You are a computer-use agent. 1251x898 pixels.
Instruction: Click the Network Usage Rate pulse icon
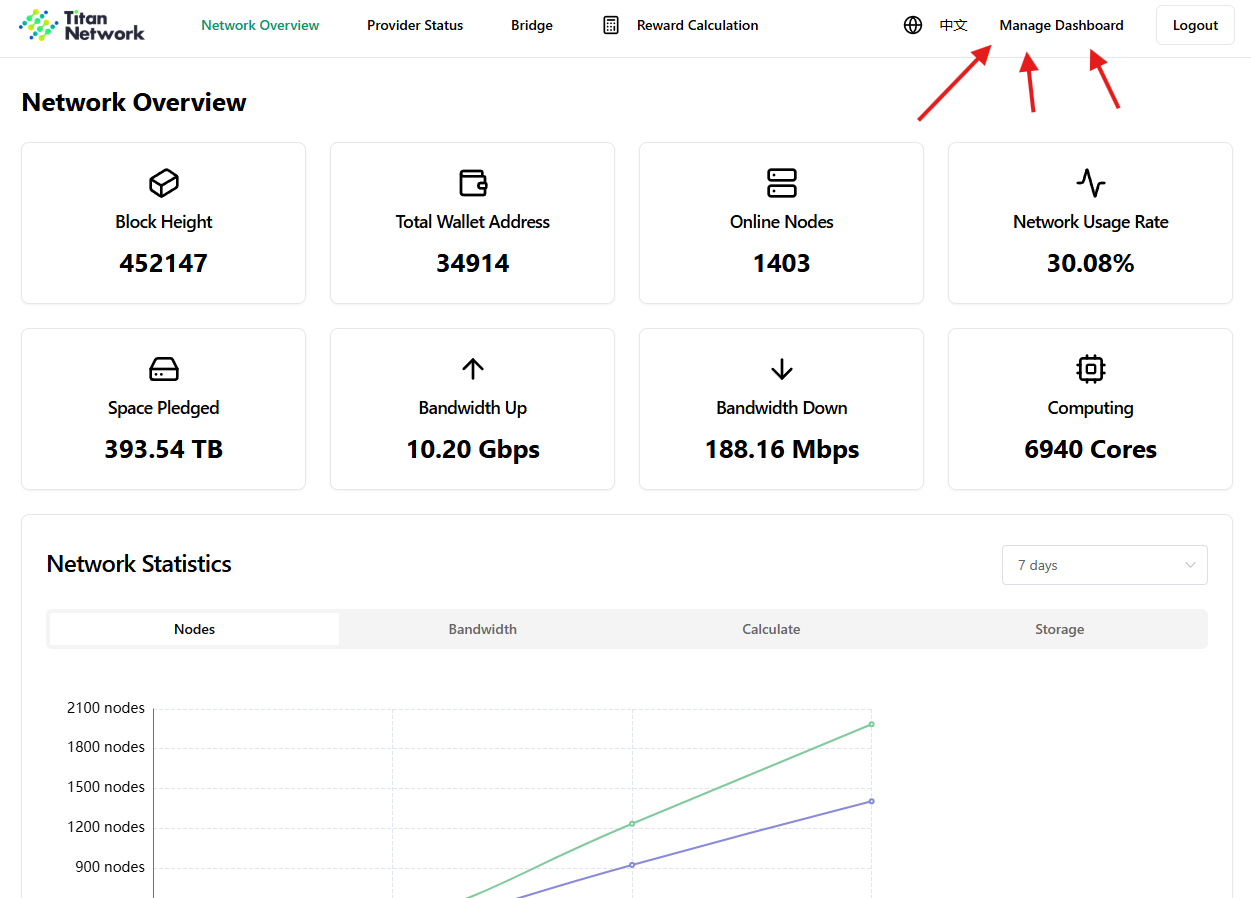pos(1091,183)
